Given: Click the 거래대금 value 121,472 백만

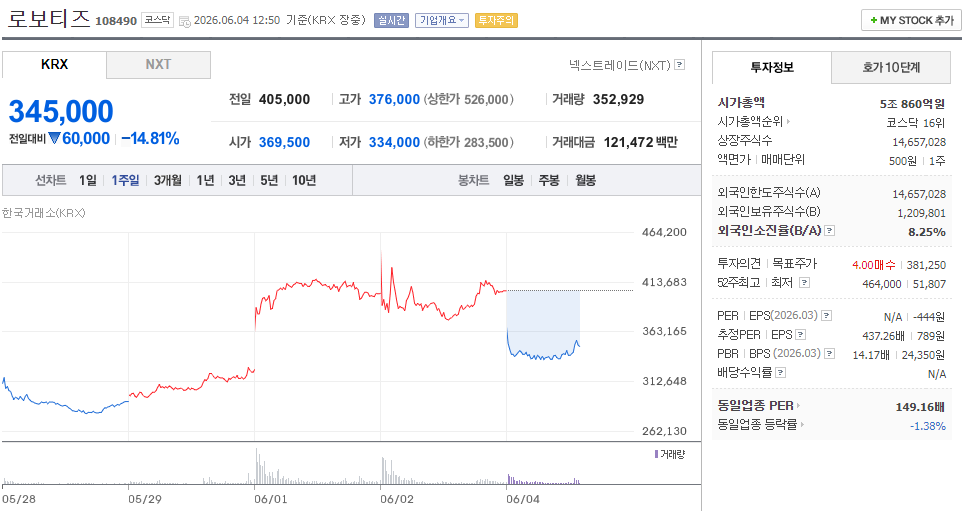Looking at the screenshot, I should pos(640,143).
